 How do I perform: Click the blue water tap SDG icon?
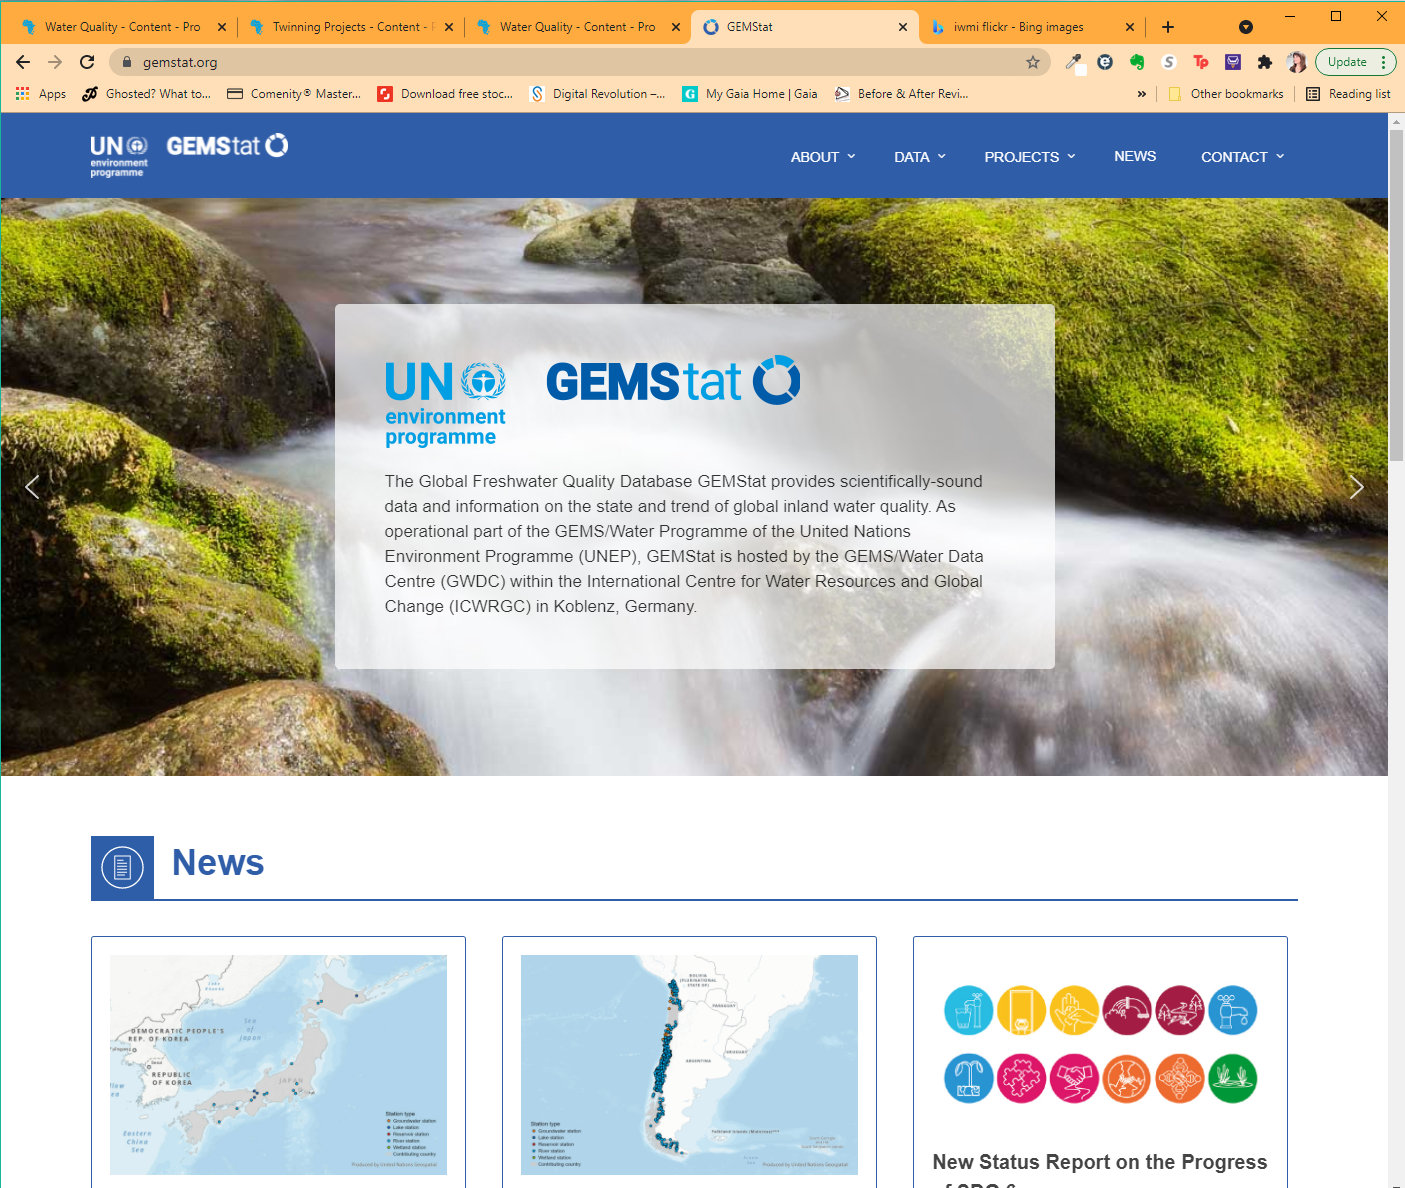[1233, 1010]
